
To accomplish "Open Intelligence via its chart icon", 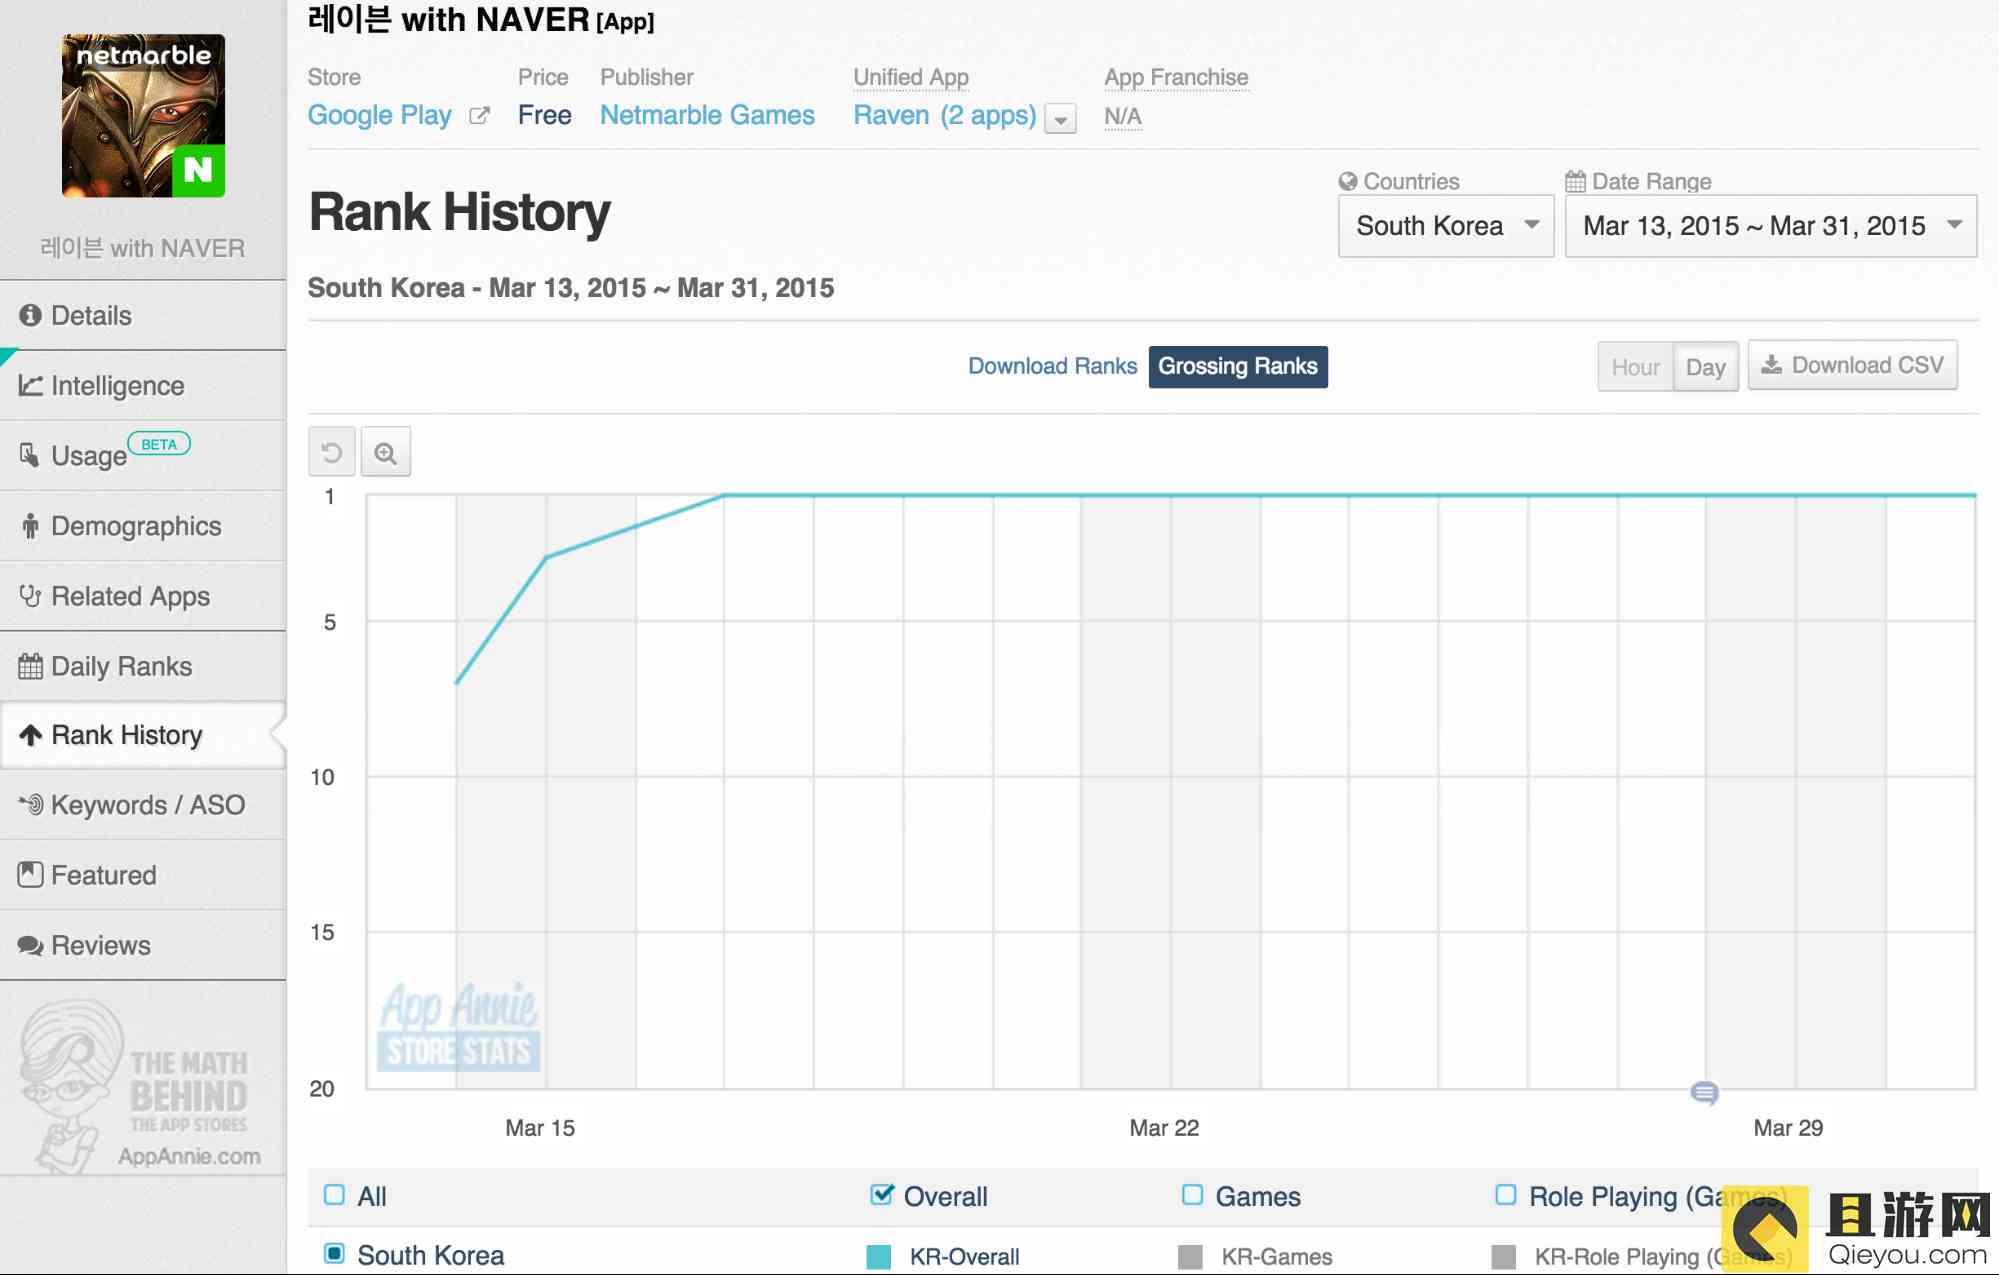I will pyautogui.click(x=30, y=385).
